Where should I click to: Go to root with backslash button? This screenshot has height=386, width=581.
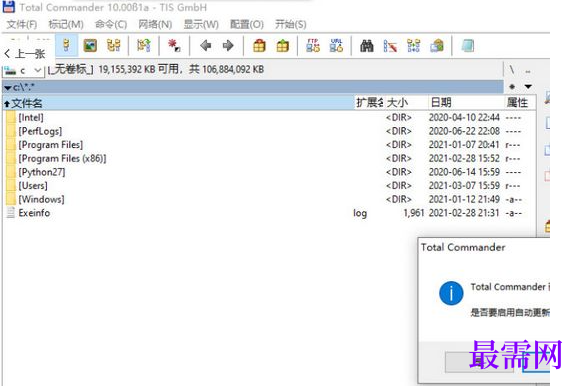[512, 70]
